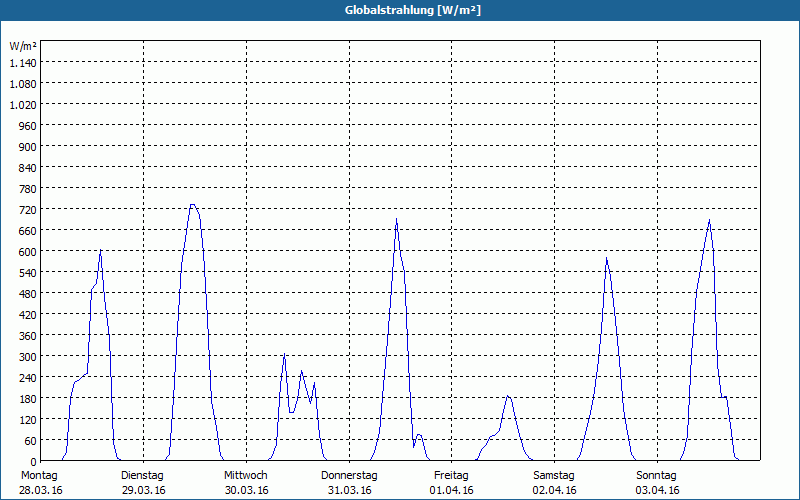This screenshot has width=800, height=500.
Task: Click the 780 y-axis label
Action: click(x=29, y=189)
